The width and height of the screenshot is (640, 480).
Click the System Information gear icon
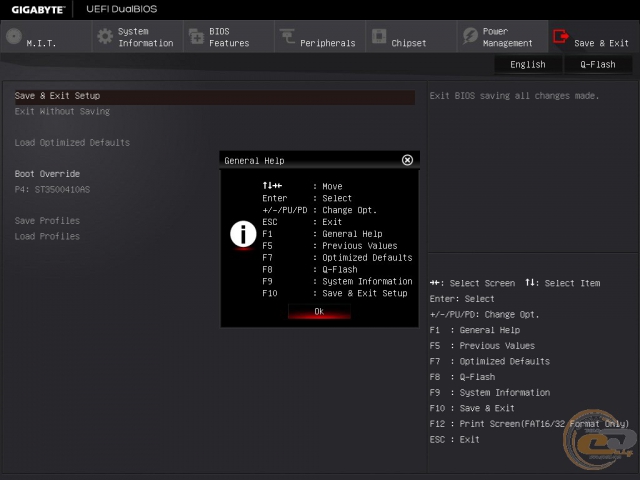coord(104,37)
